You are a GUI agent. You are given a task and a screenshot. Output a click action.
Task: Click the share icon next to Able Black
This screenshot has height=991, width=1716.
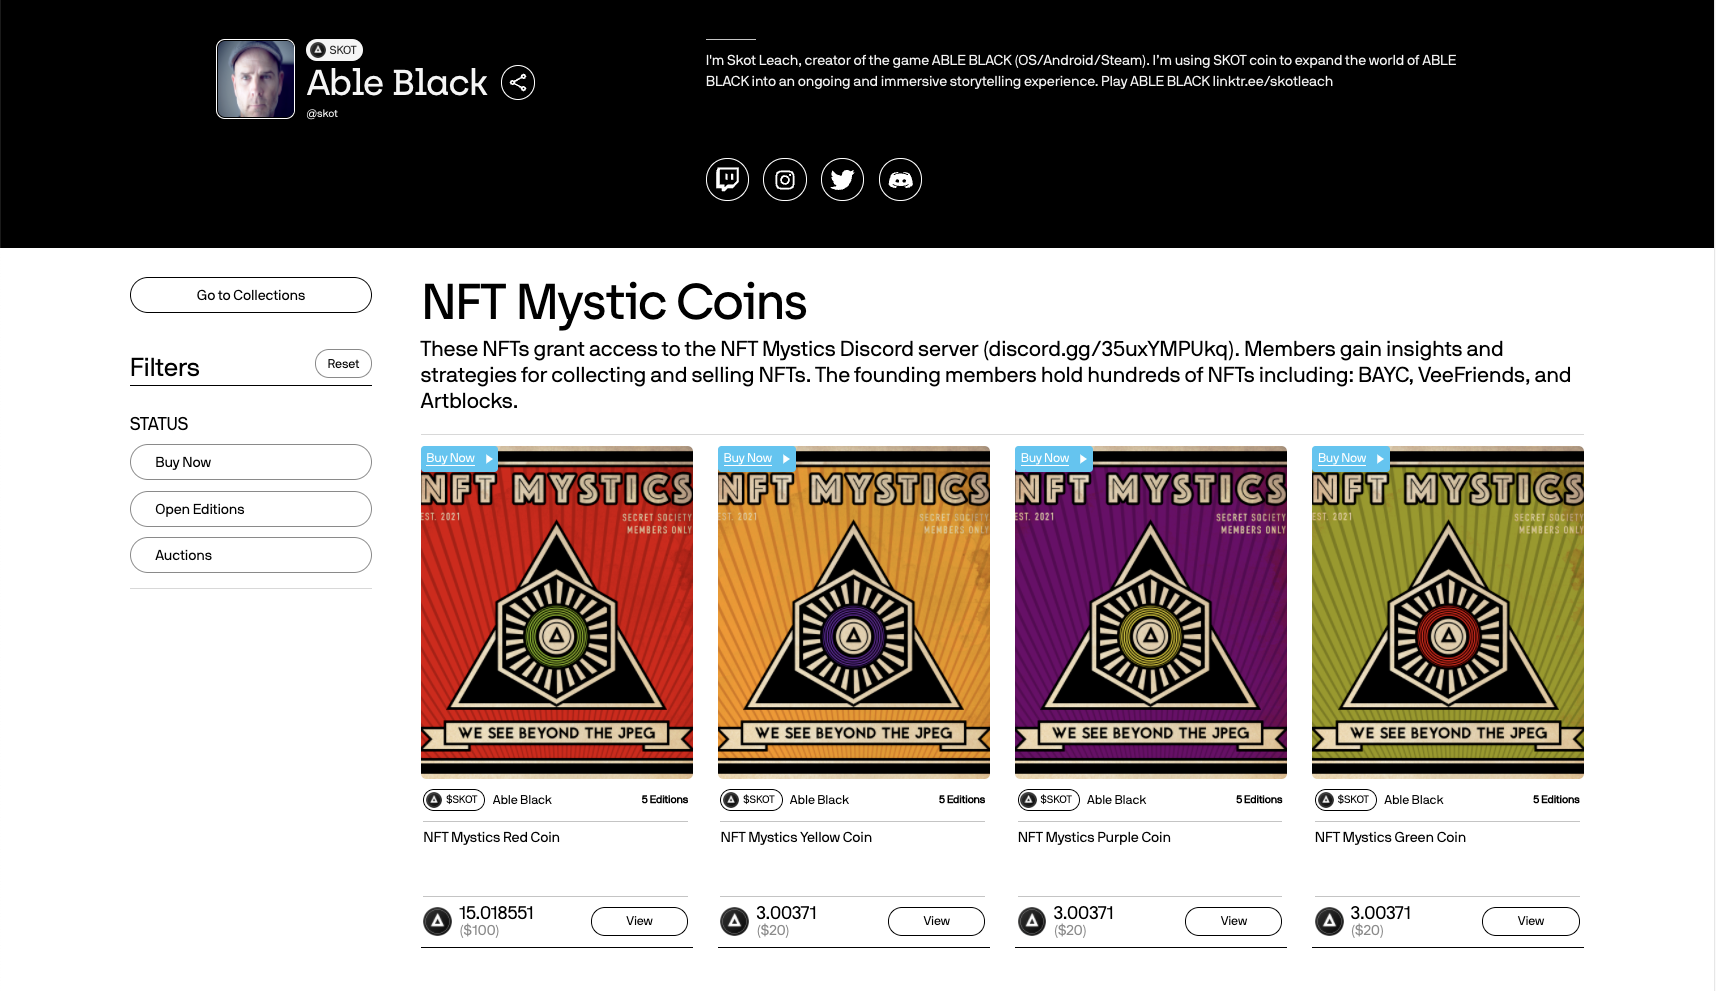pyautogui.click(x=518, y=82)
